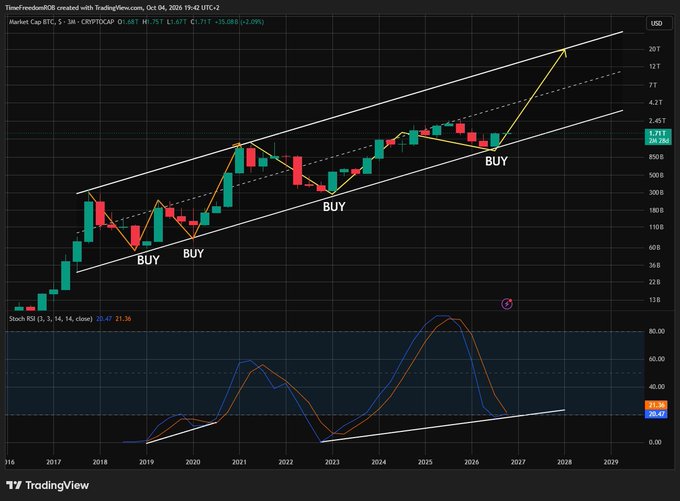The height and width of the screenshot is (501, 680).
Task: Click the TradingView logo
Action: (x=48, y=485)
